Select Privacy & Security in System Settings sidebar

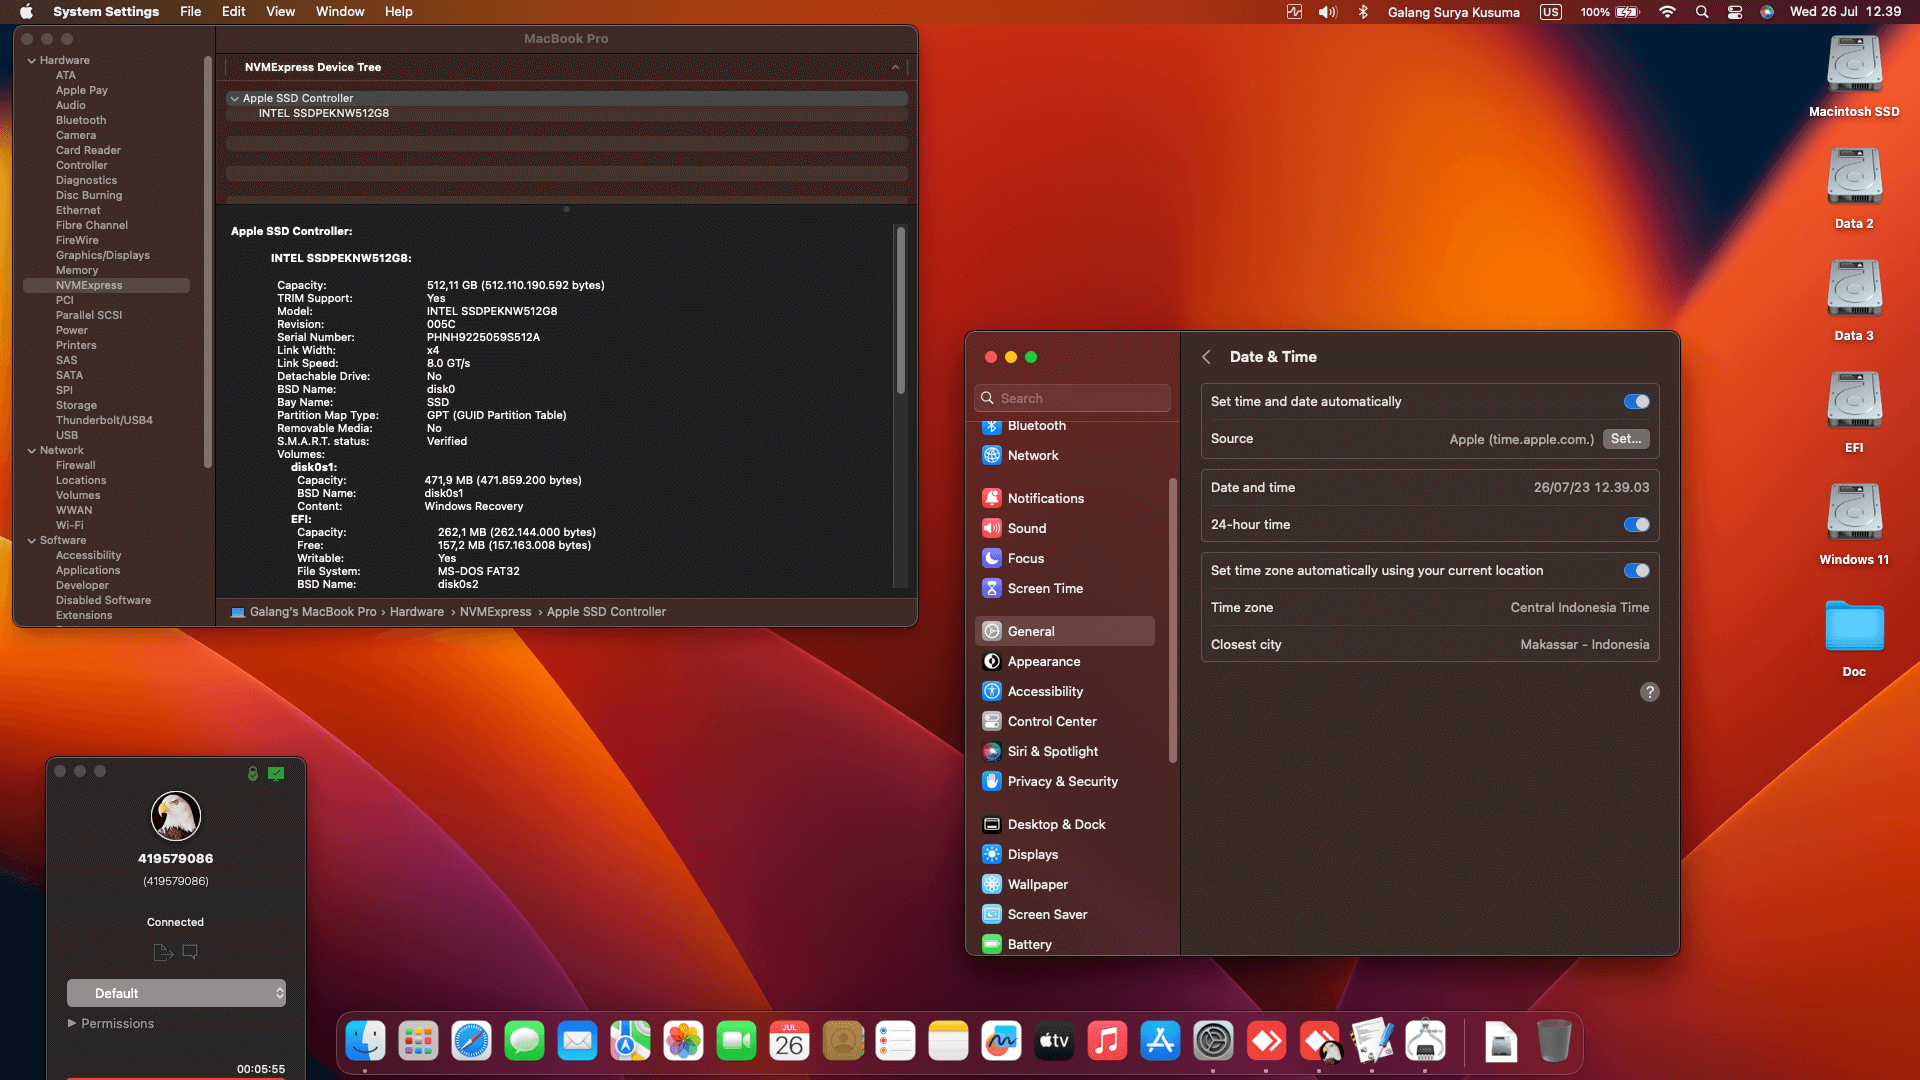tap(1063, 781)
